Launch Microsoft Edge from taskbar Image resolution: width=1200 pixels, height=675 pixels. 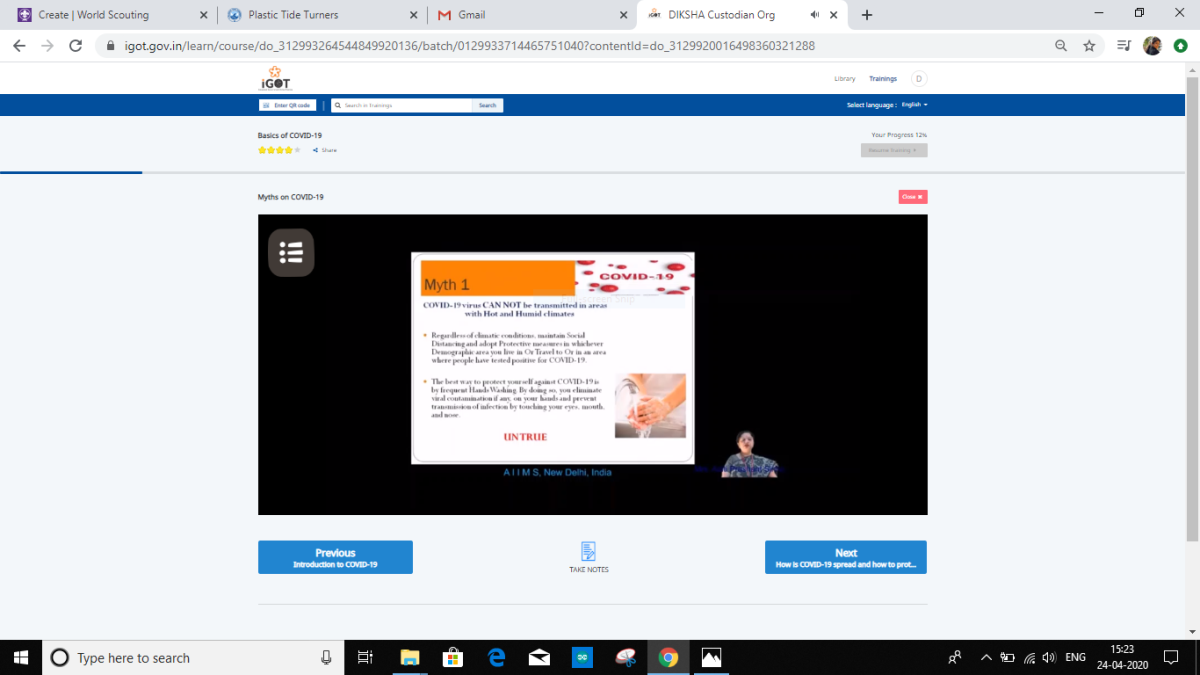(x=496, y=657)
